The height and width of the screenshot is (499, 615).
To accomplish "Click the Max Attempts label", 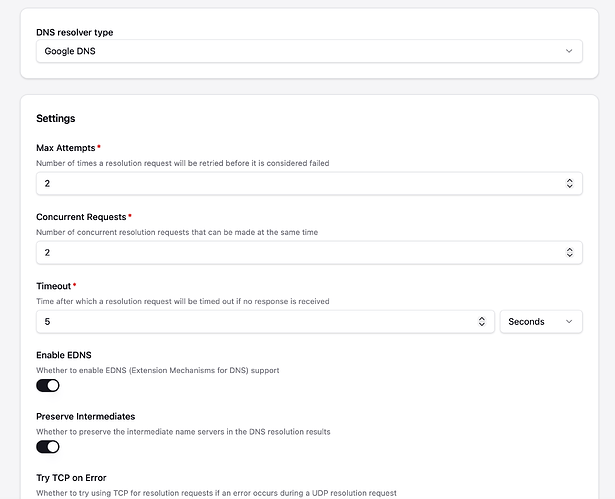I will [66, 148].
